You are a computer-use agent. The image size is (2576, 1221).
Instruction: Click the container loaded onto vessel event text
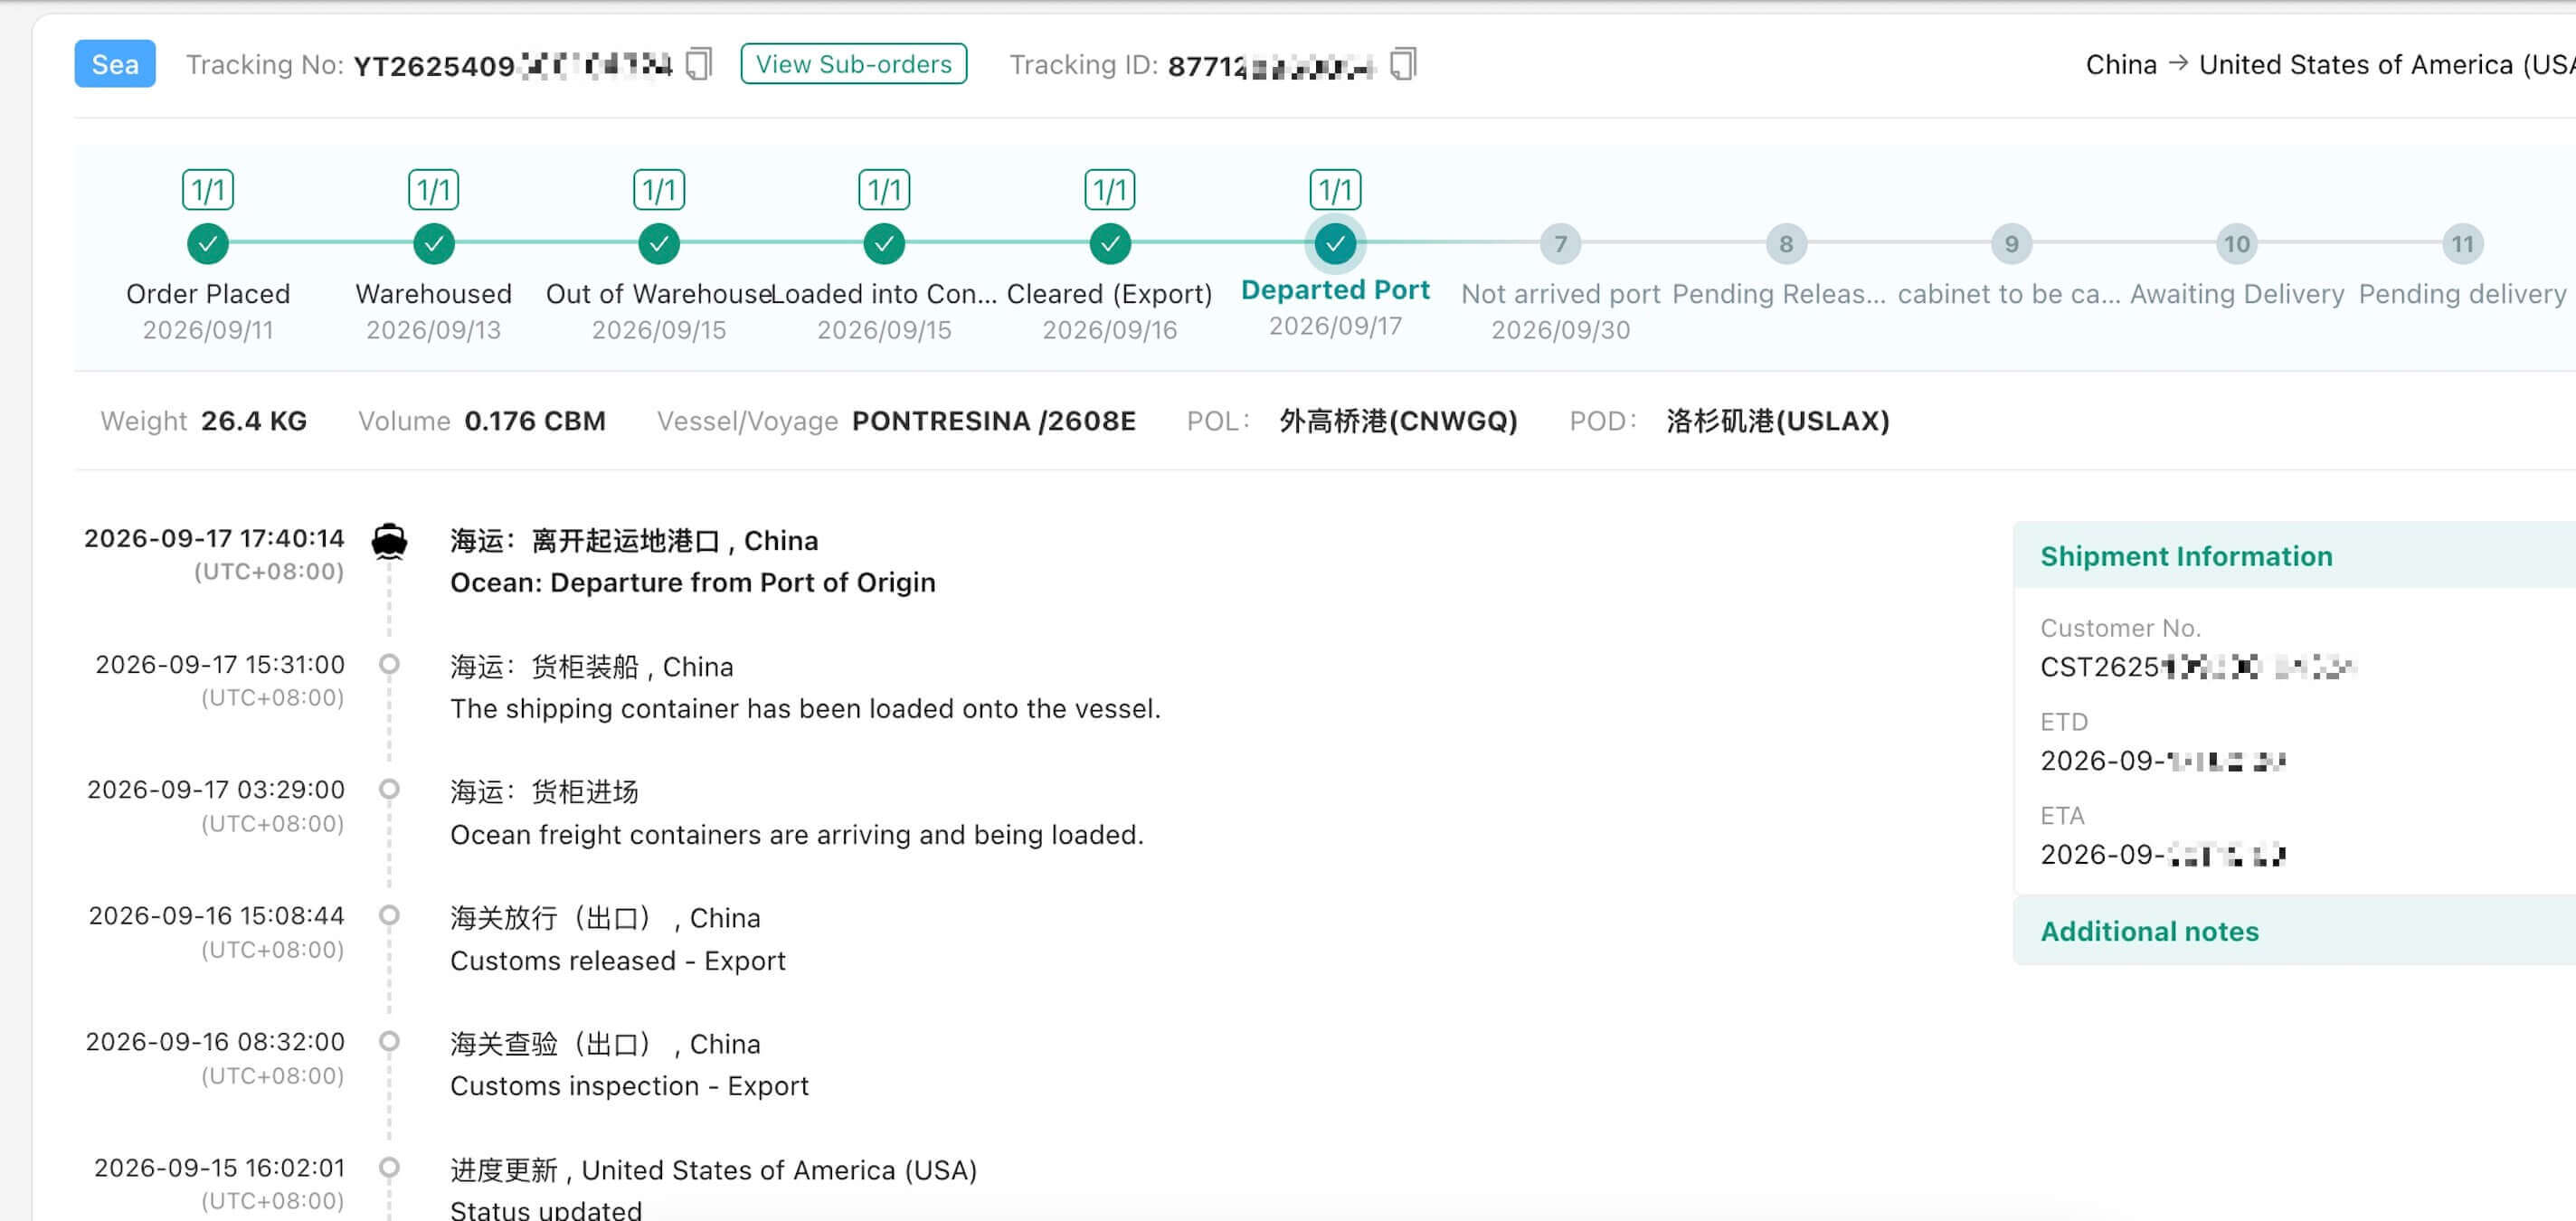(805, 709)
